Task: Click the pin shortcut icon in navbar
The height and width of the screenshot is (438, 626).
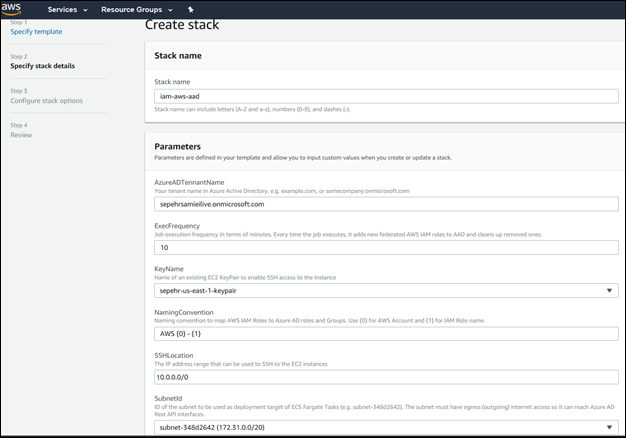Action: click(191, 10)
